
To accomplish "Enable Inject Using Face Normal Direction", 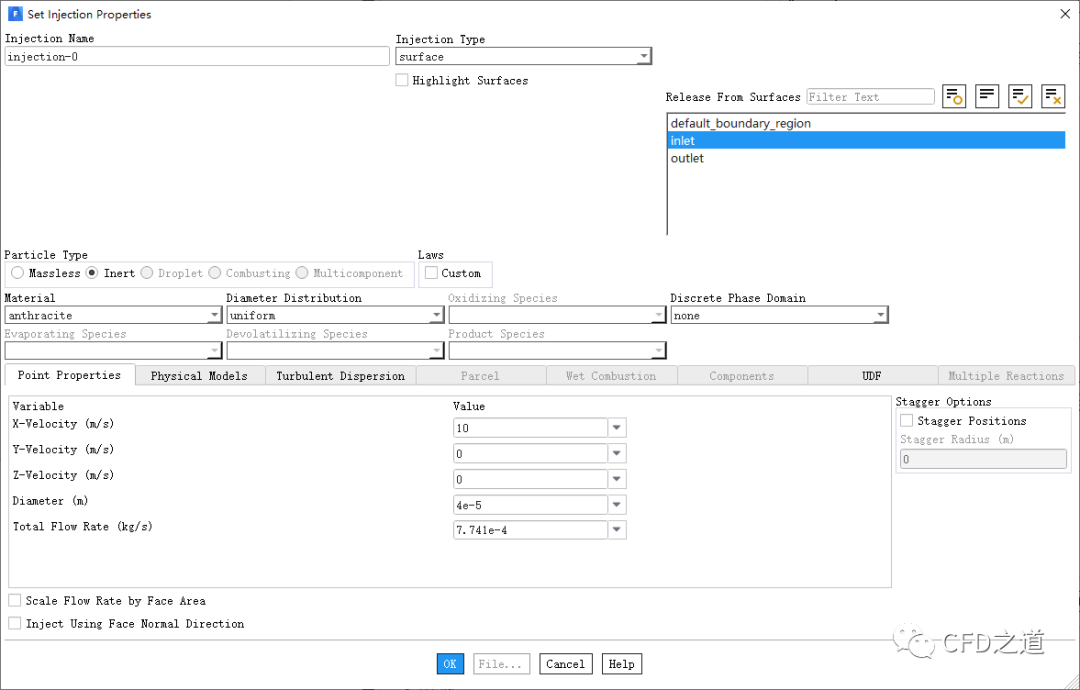I will [15, 624].
